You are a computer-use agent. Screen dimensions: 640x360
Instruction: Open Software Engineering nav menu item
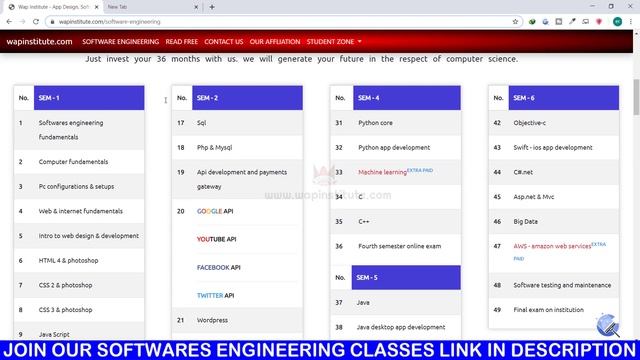point(120,42)
